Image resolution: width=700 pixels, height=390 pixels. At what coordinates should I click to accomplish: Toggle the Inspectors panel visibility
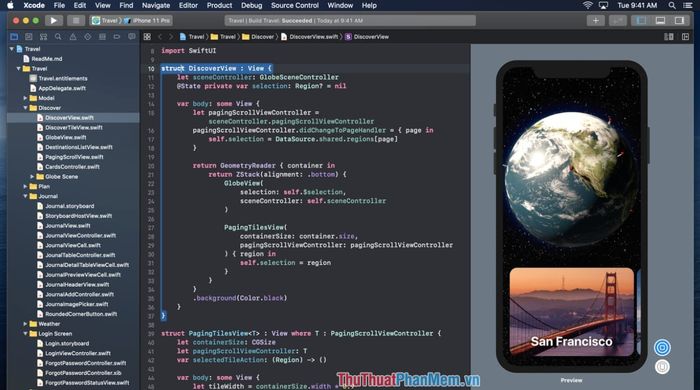[679, 21]
